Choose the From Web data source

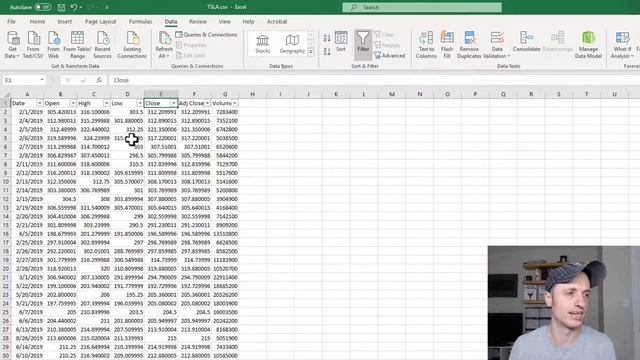click(x=53, y=44)
